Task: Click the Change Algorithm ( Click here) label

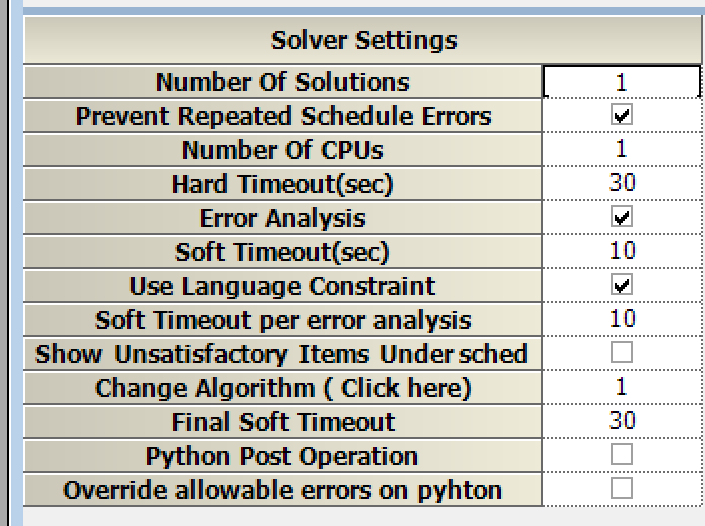Action: tap(283, 388)
